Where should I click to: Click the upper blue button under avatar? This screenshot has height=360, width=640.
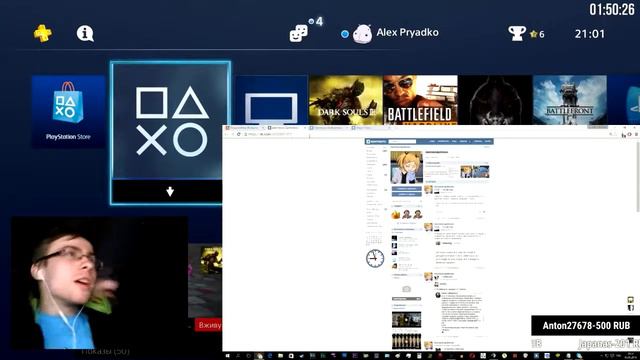click(407, 189)
